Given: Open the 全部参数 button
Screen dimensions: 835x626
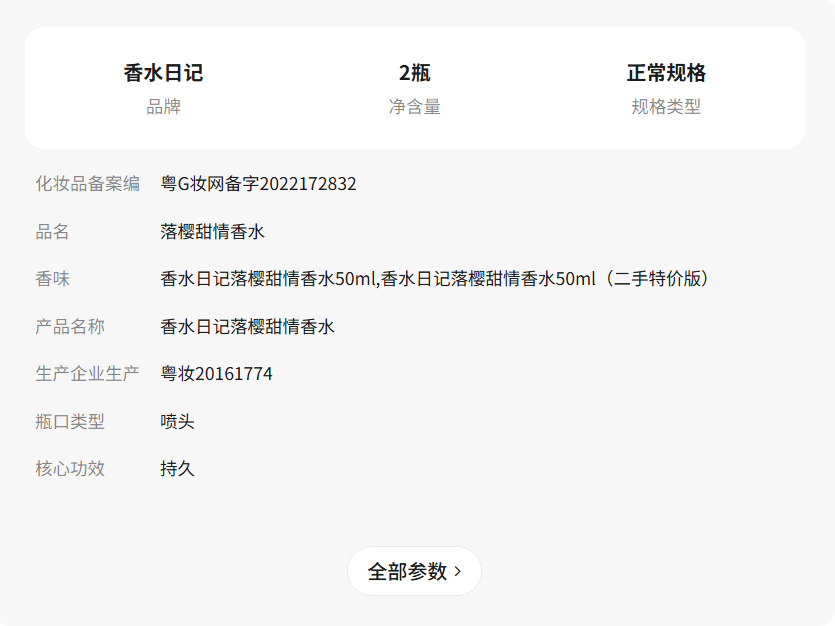Looking at the screenshot, I should (x=414, y=571).
